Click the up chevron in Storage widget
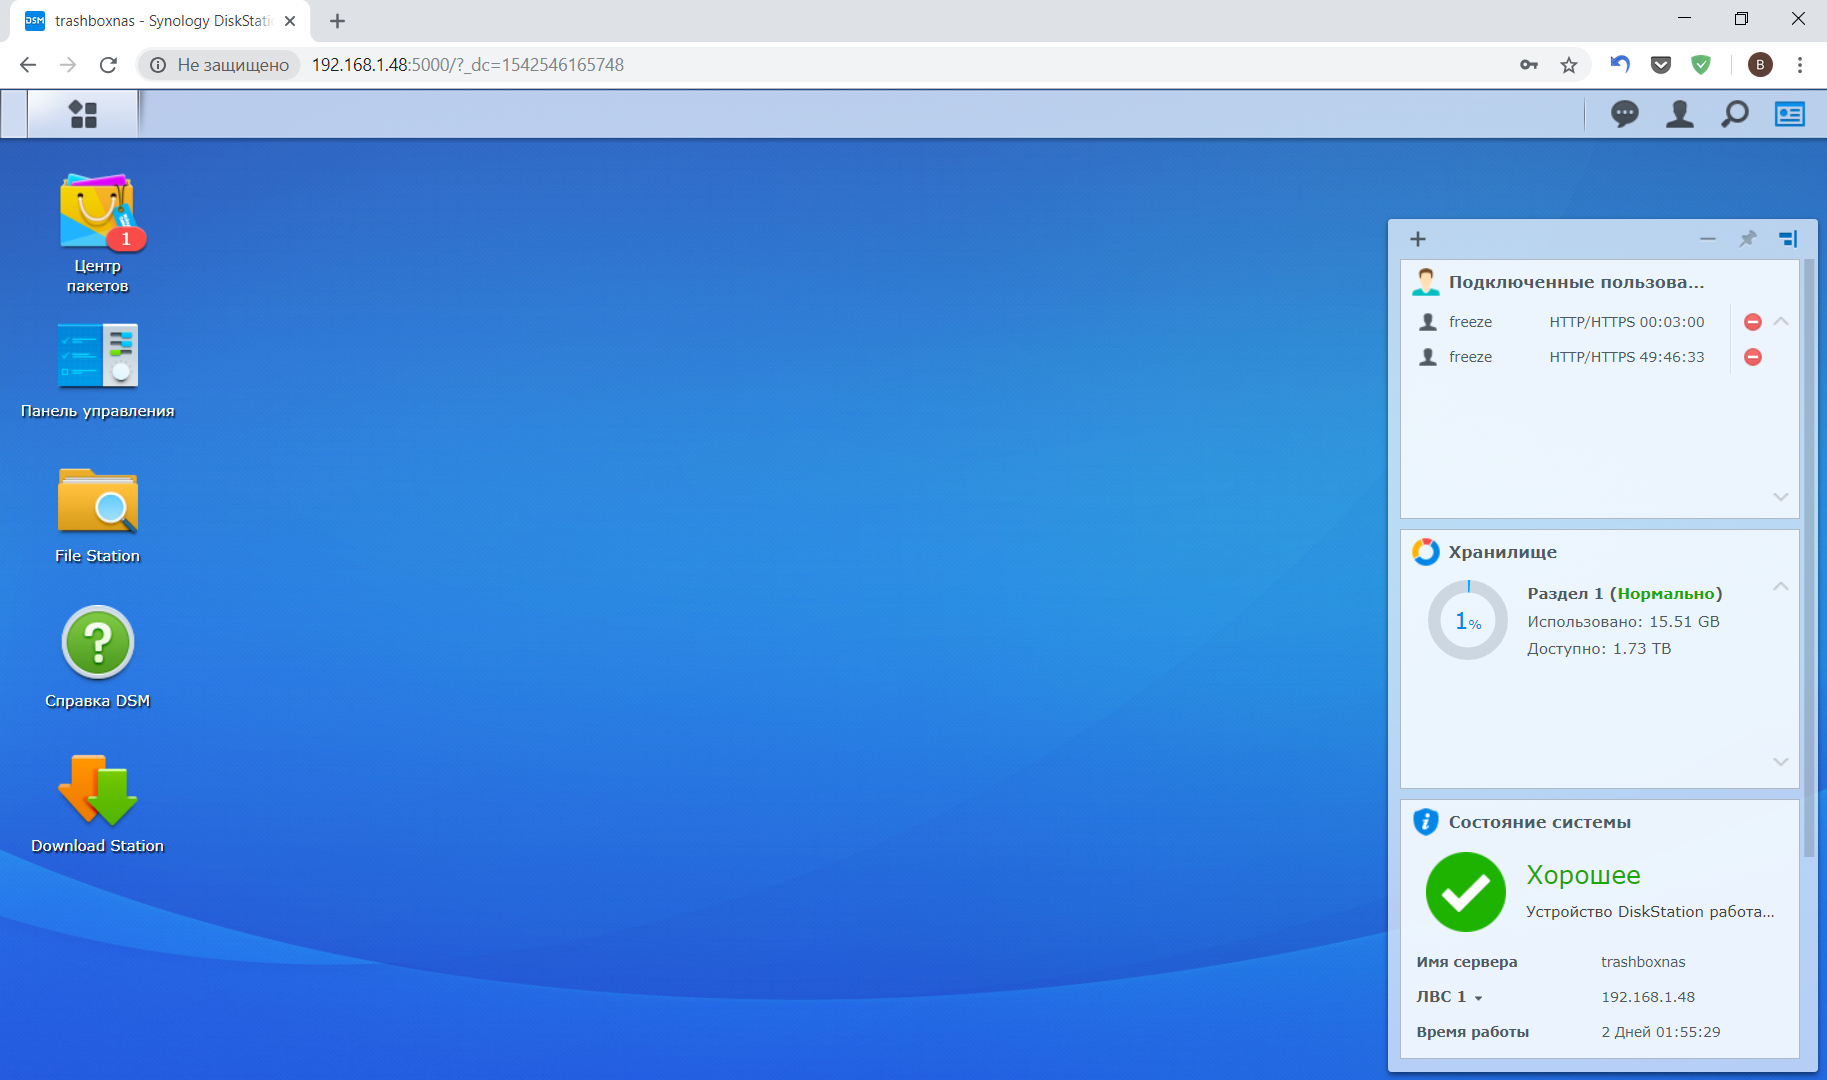Image resolution: width=1827 pixels, height=1080 pixels. 1781,587
